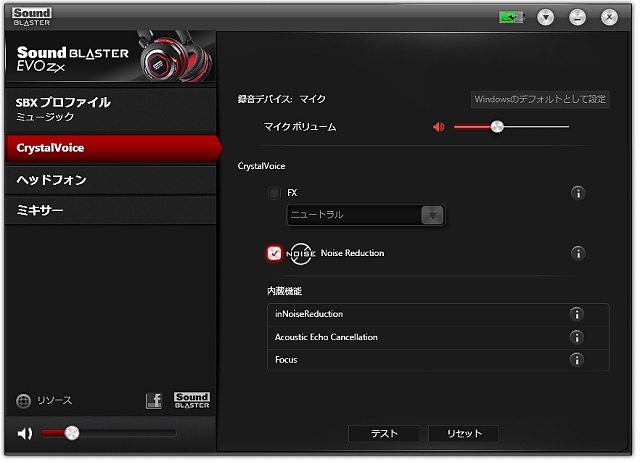Click the Noise Reduction circular logo icon
The width and height of the screenshot is (640, 462).
coord(301,253)
